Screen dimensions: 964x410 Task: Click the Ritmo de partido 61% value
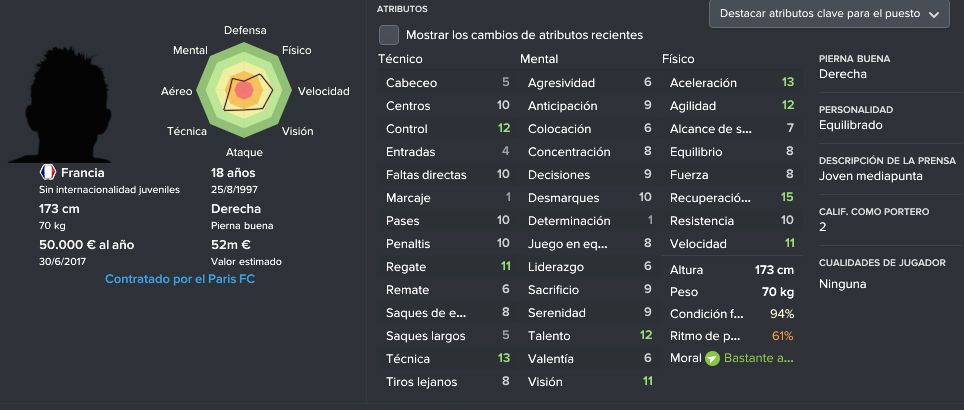782,336
